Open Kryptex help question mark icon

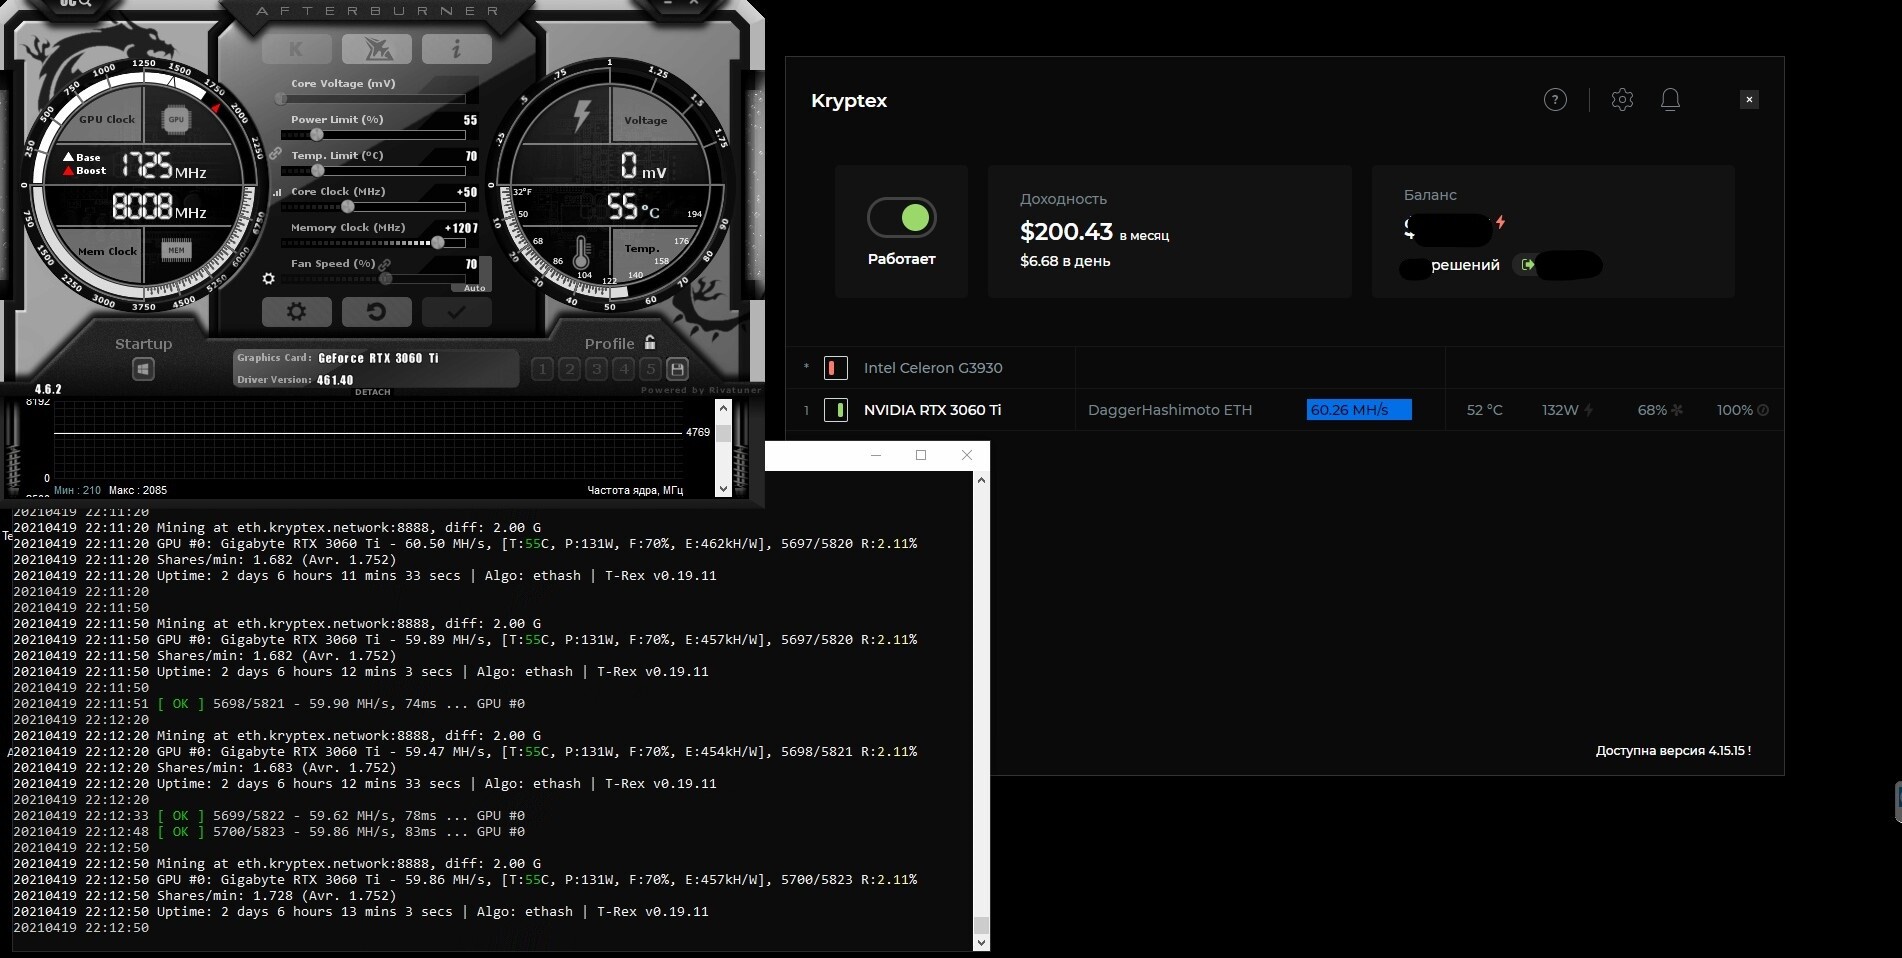(x=1555, y=99)
